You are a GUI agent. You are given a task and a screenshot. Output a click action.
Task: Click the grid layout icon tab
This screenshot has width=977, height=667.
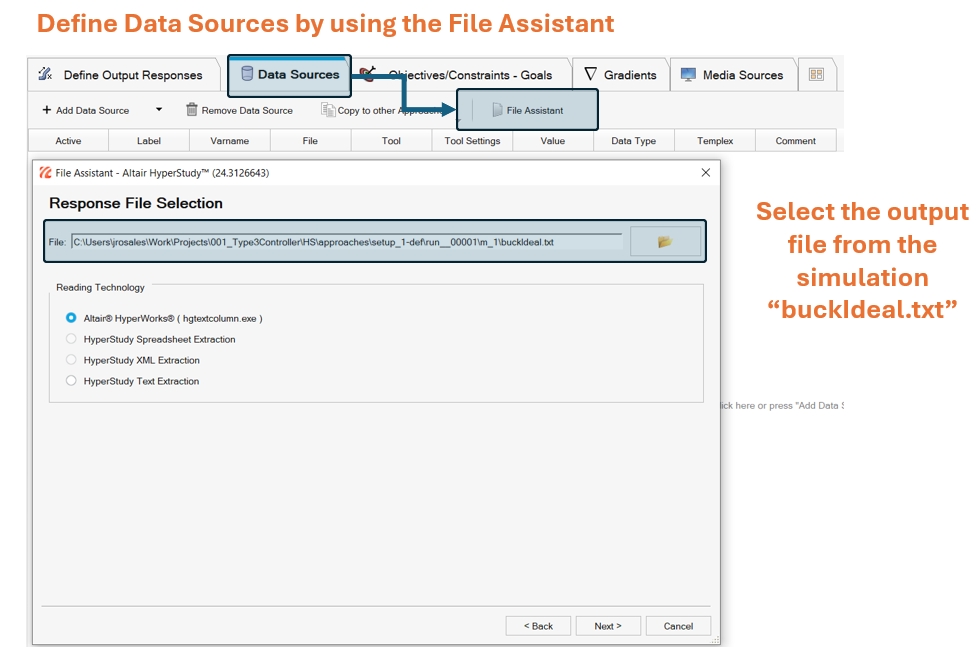point(816,75)
